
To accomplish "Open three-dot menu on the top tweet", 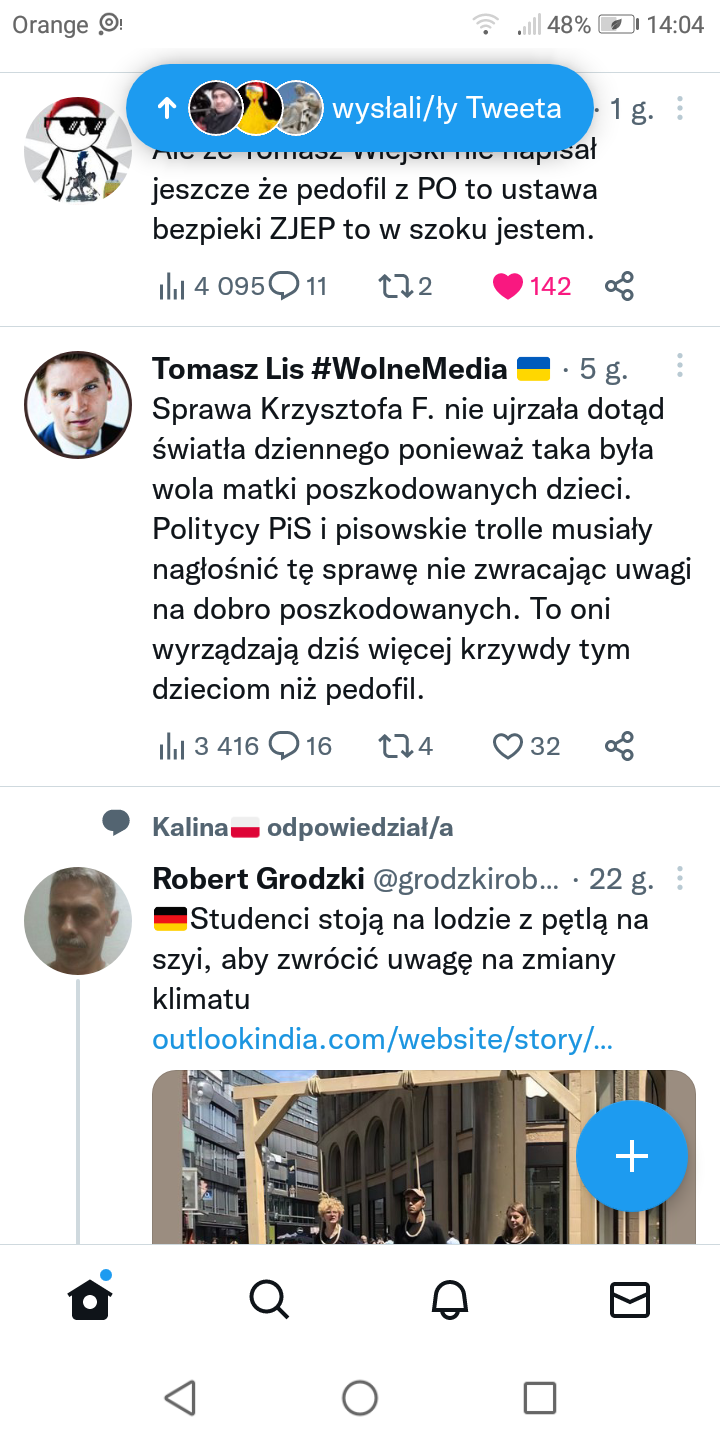I will [680, 108].
